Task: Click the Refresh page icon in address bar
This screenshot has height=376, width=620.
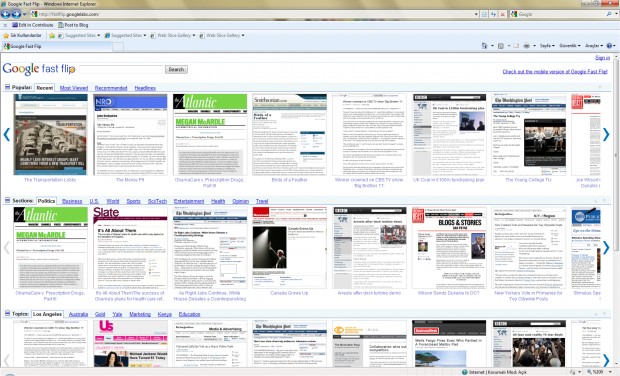Action: (494, 14)
